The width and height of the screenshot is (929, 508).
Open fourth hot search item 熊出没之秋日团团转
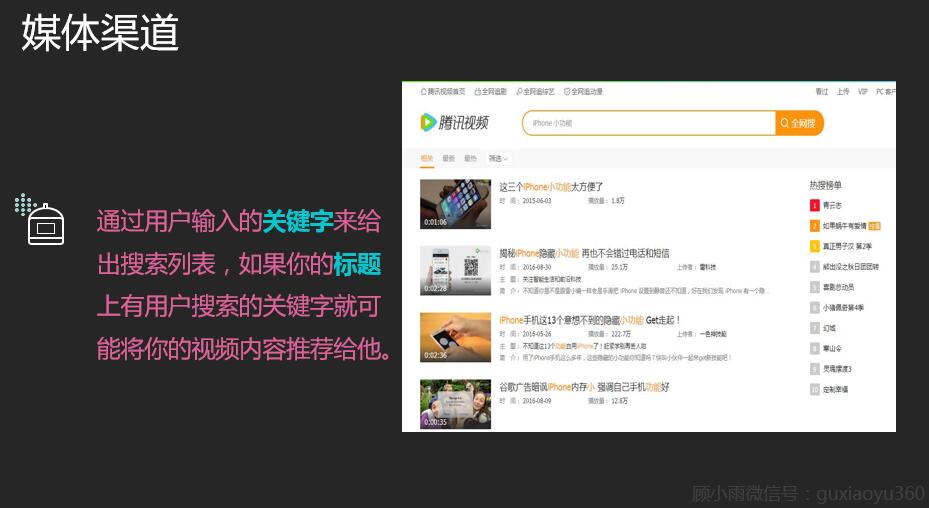click(851, 267)
